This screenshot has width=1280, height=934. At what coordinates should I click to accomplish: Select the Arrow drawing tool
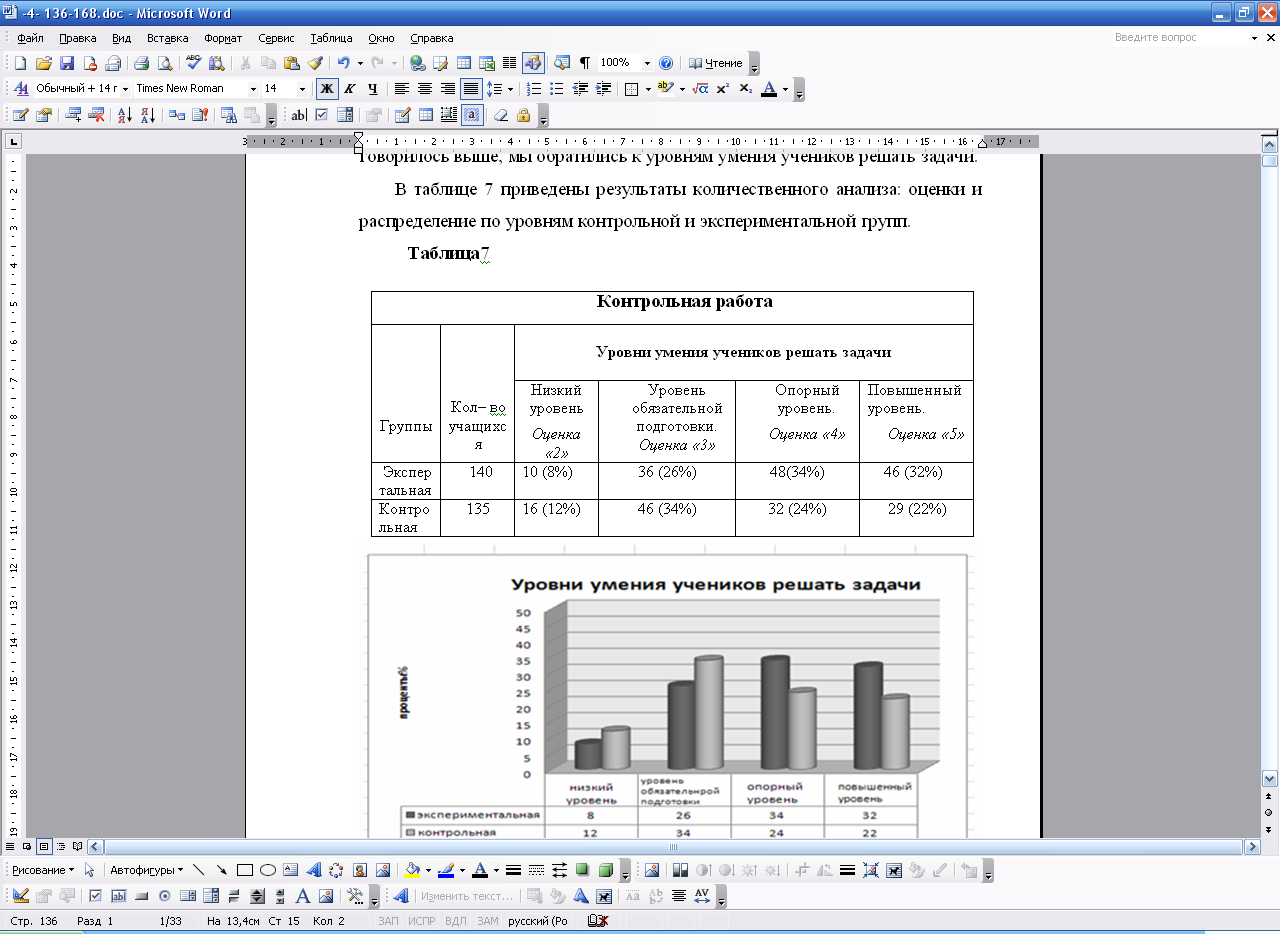(222, 870)
